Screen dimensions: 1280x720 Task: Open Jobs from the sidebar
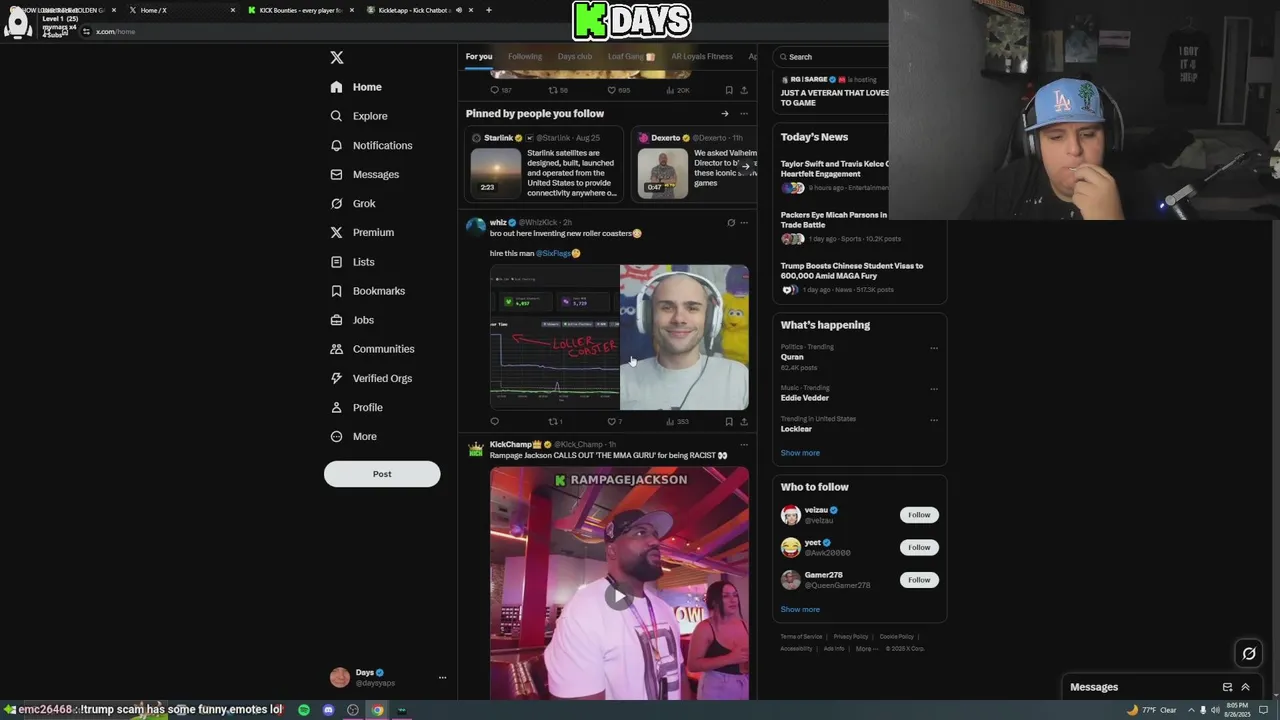pos(352,320)
